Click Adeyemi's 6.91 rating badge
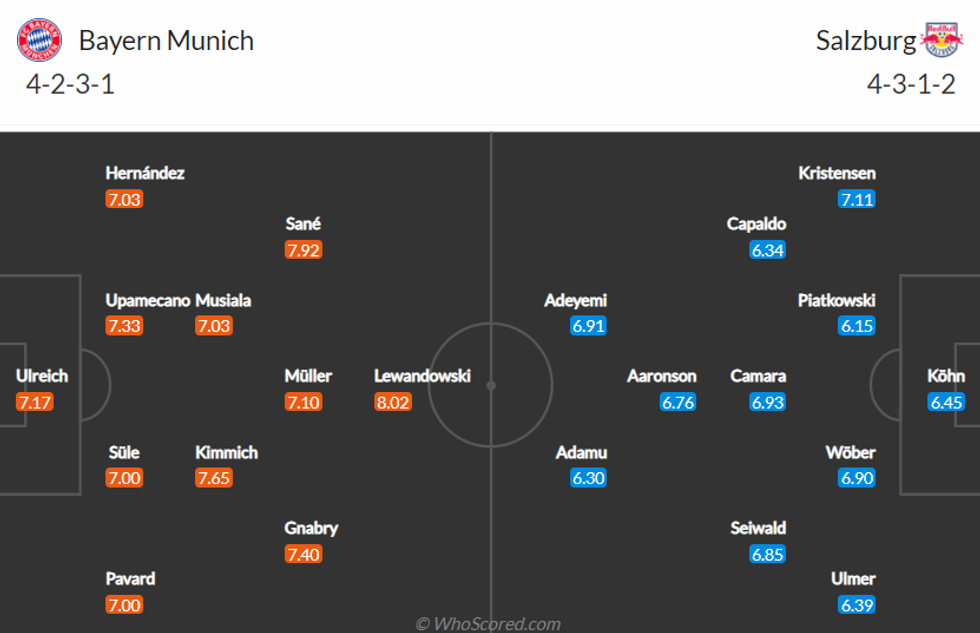This screenshot has height=633, width=980. coord(589,326)
